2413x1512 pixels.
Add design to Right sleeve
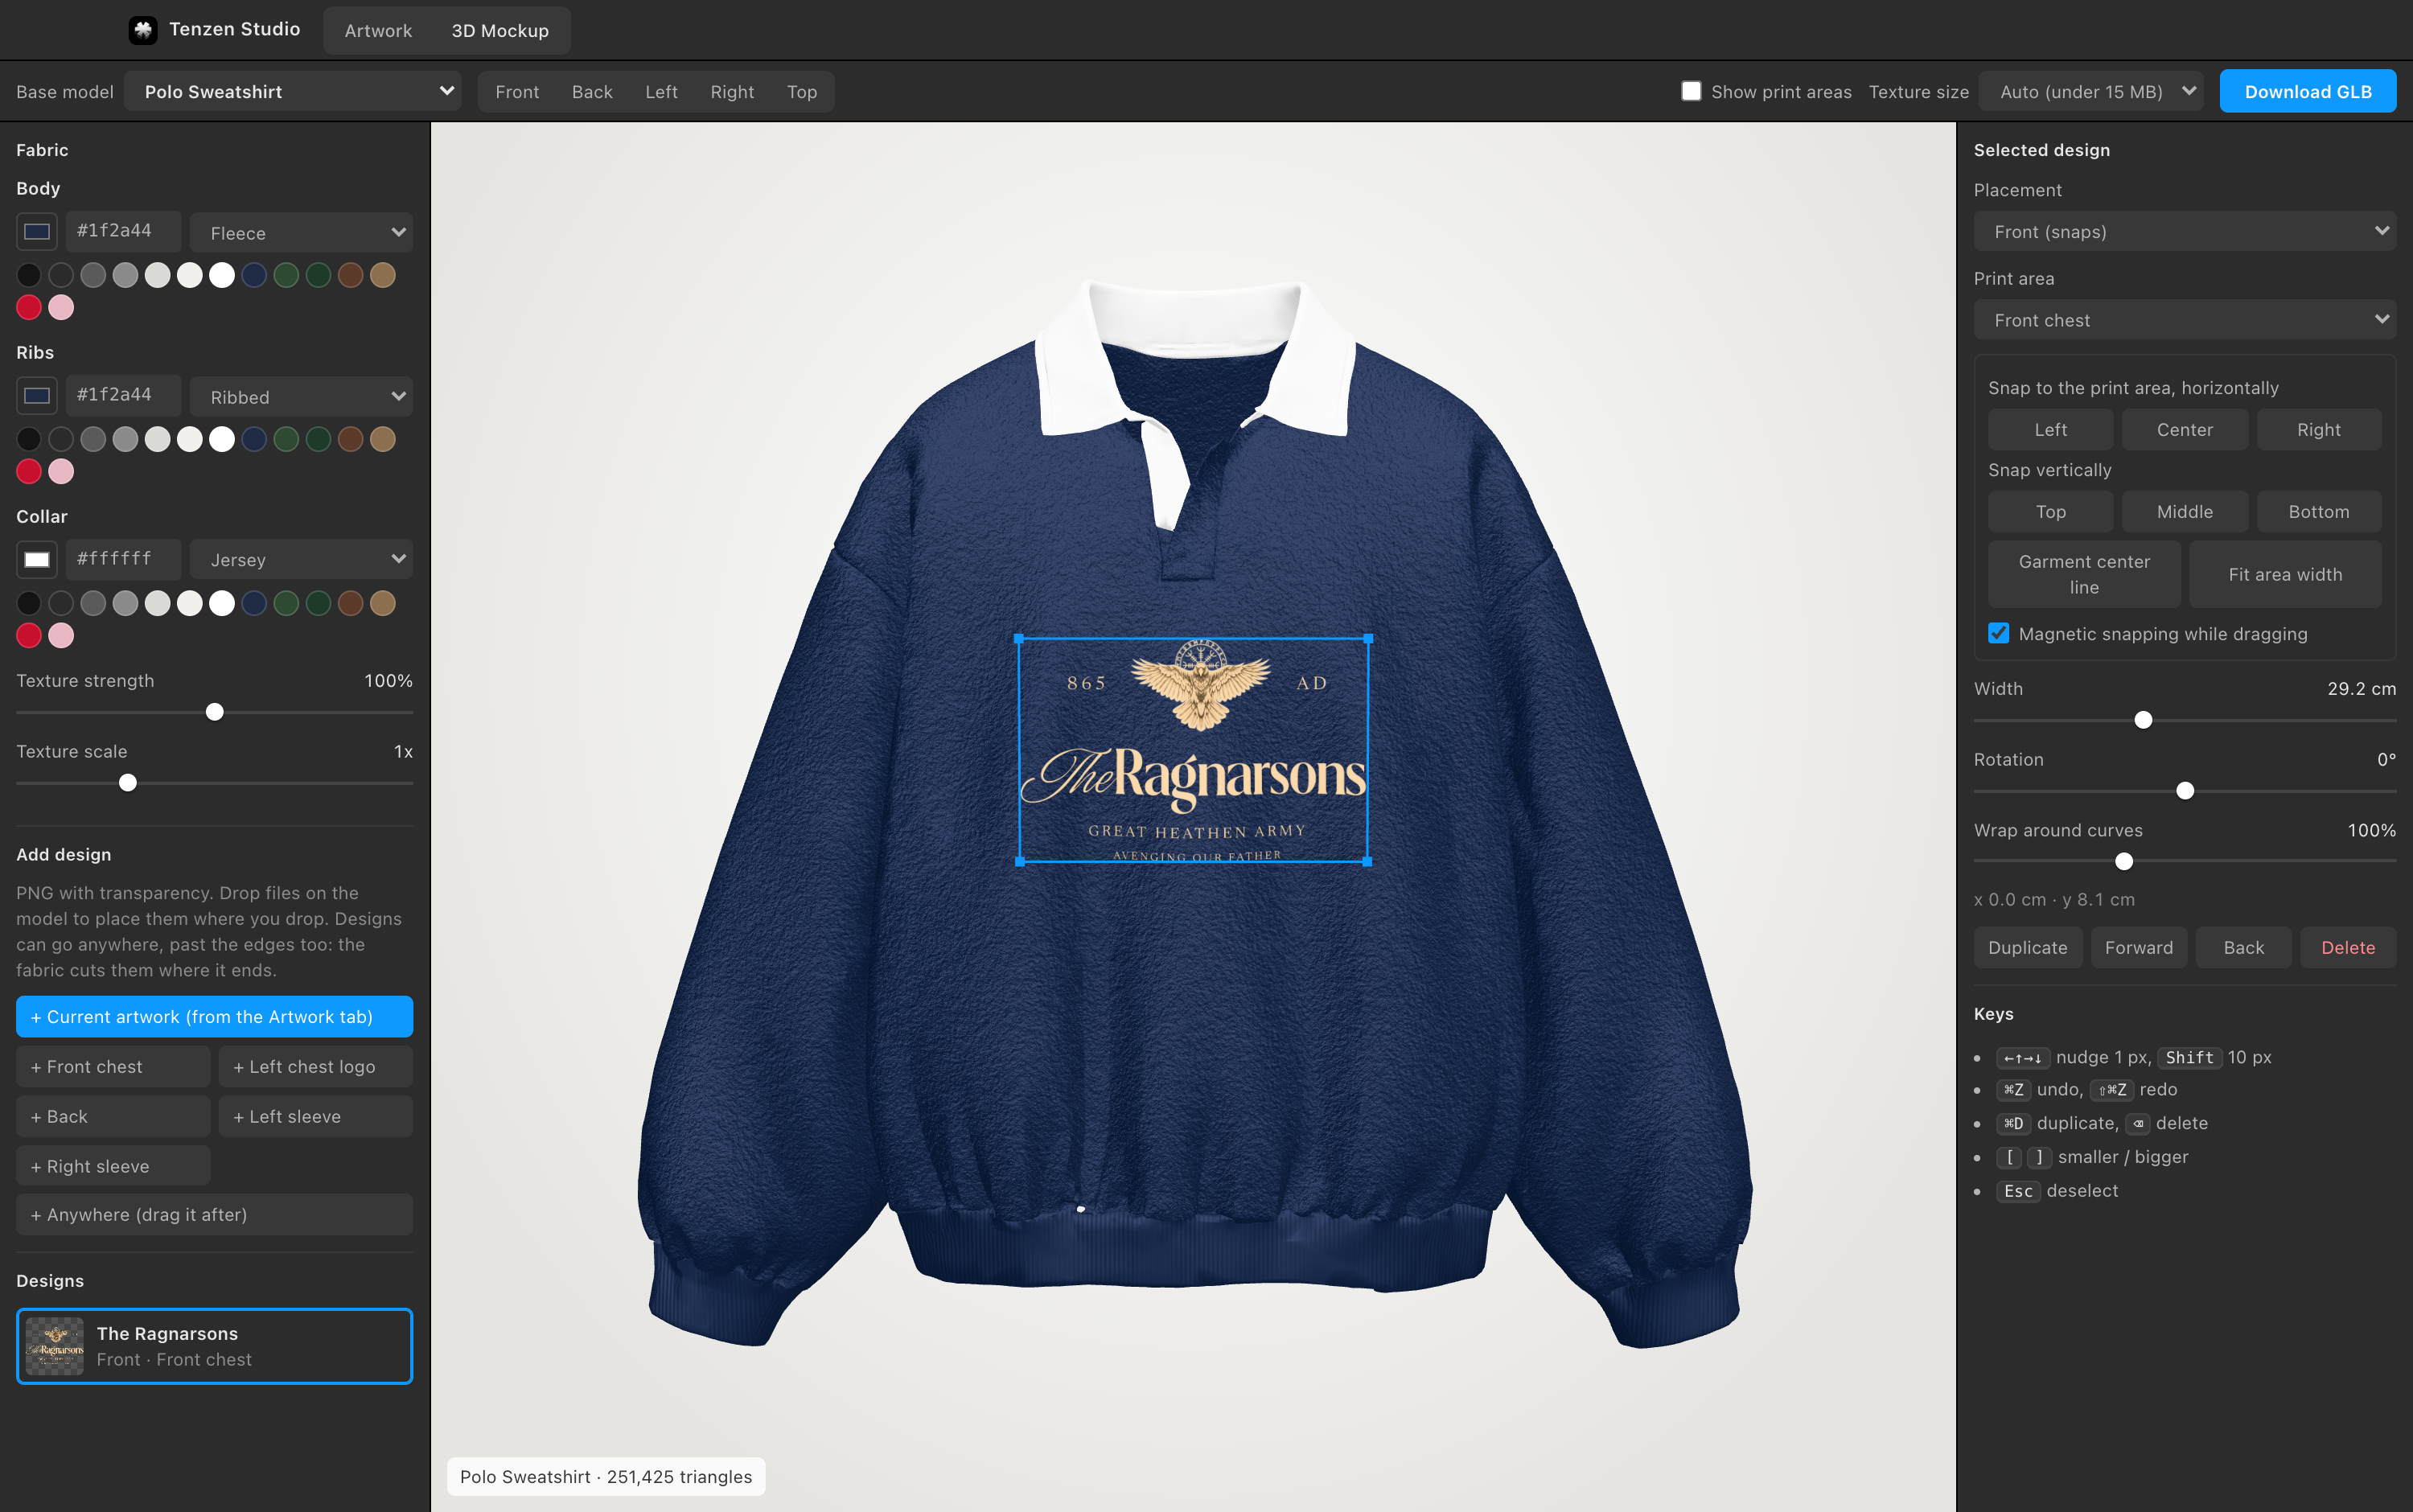click(113, 1166)
